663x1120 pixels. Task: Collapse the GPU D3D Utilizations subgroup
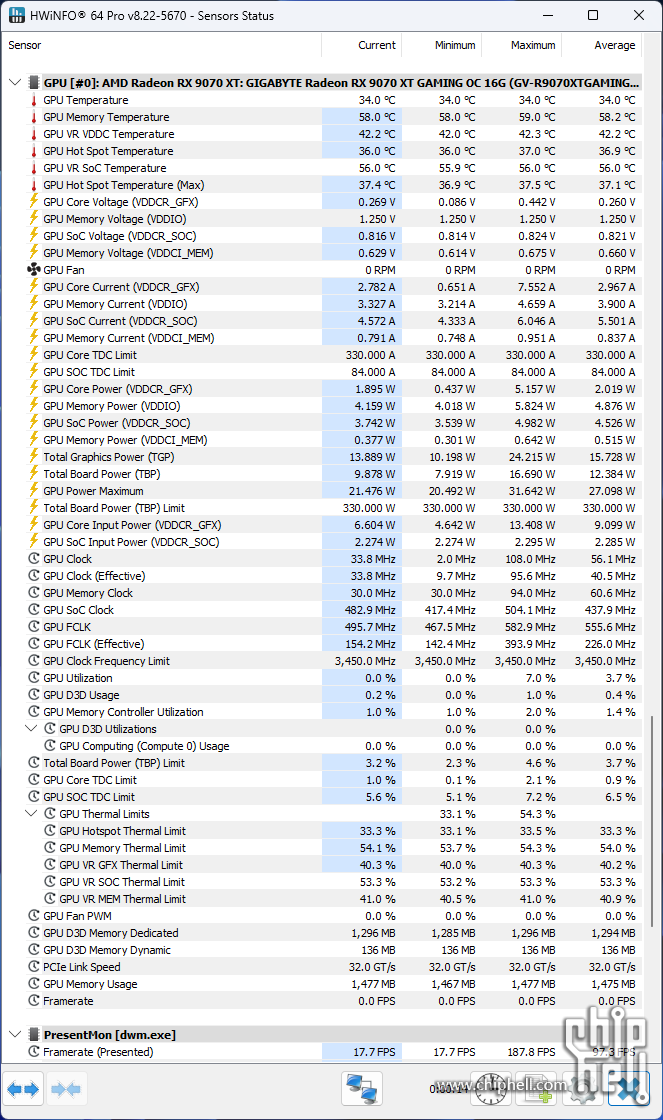(x=31, y=729)
